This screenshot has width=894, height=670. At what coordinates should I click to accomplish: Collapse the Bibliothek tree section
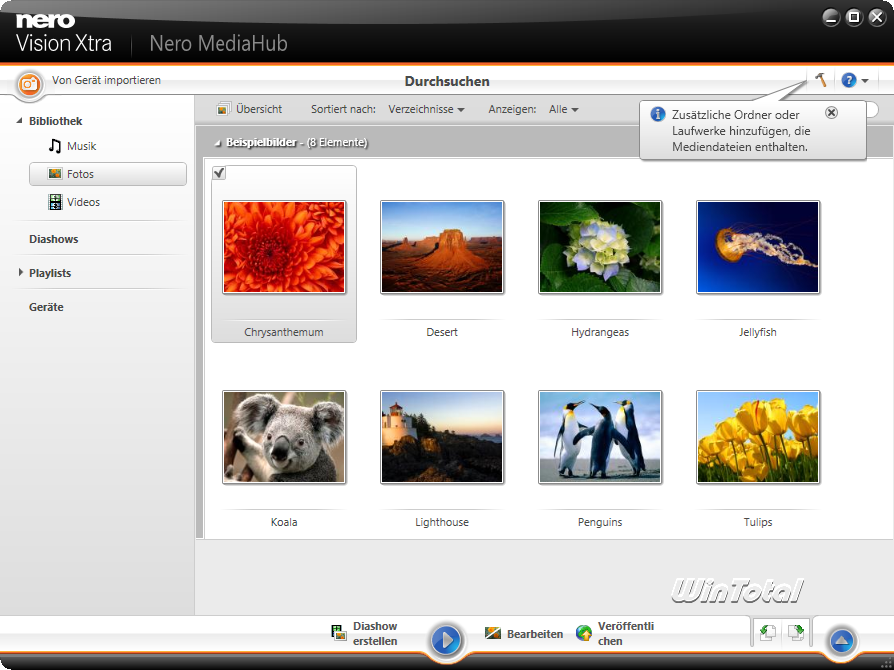19,121
